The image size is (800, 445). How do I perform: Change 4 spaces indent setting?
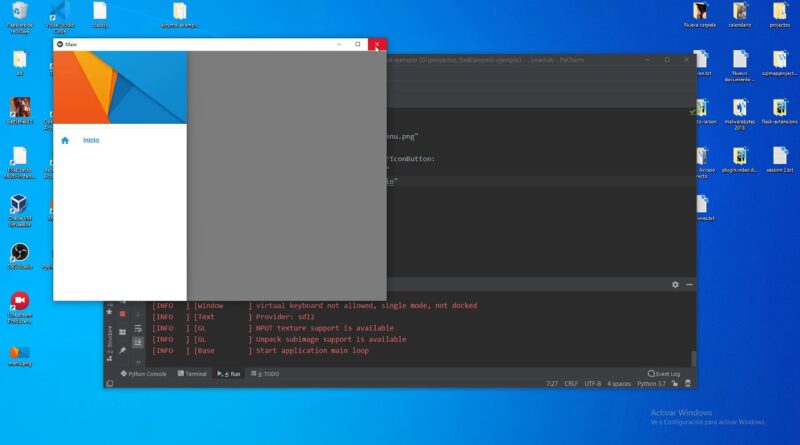click(x=619, y=384)
